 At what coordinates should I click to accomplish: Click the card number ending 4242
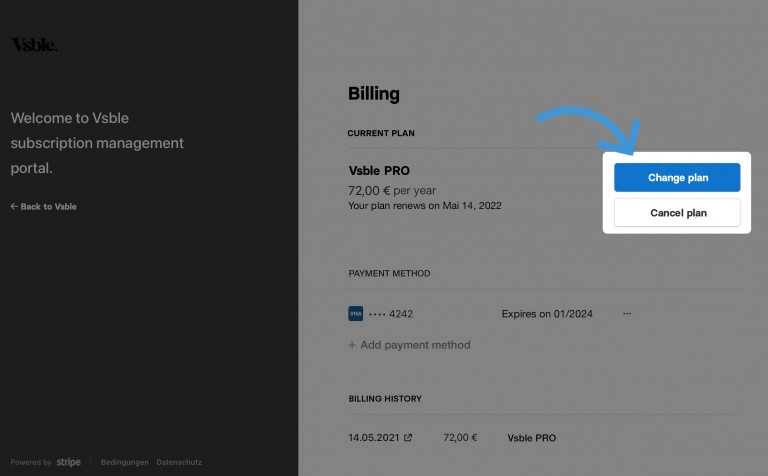tap(391, 314)
